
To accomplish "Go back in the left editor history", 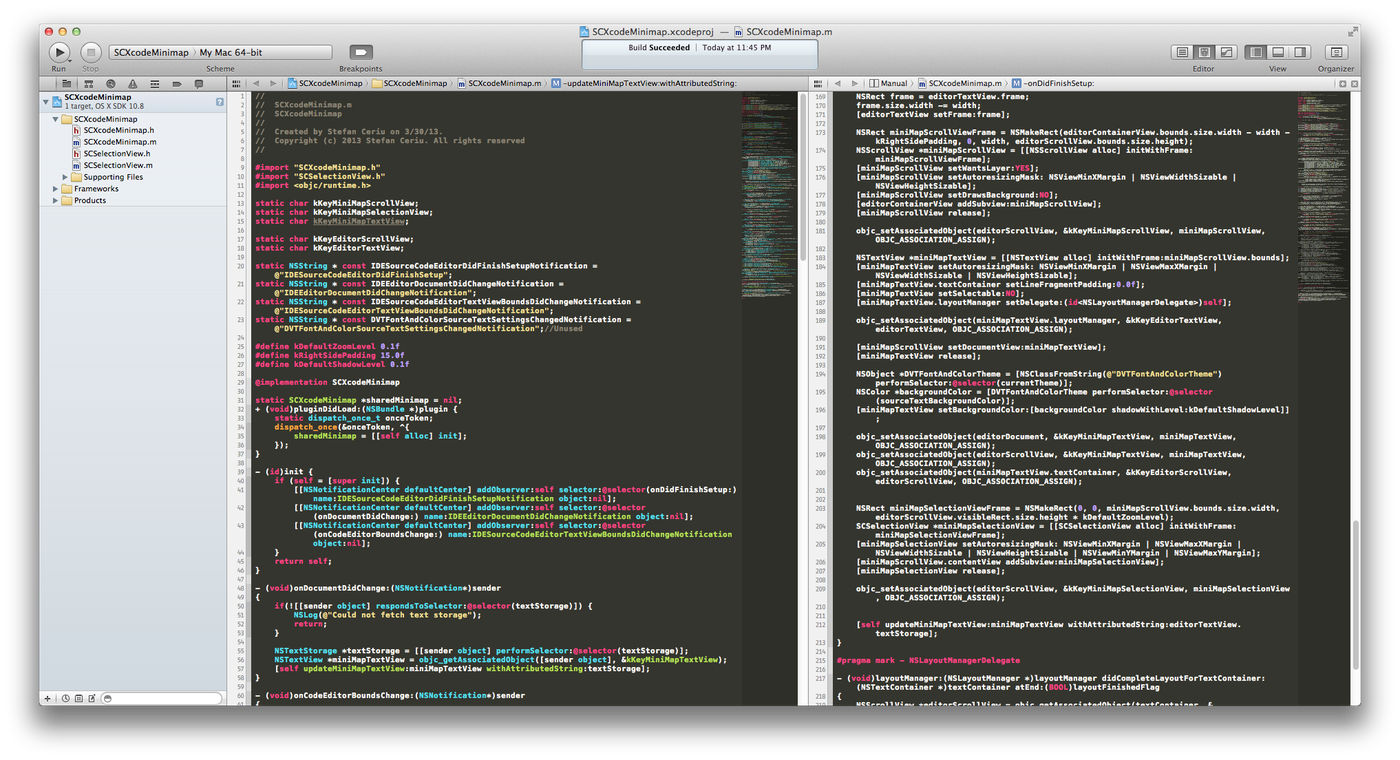I will click(256, 84).
